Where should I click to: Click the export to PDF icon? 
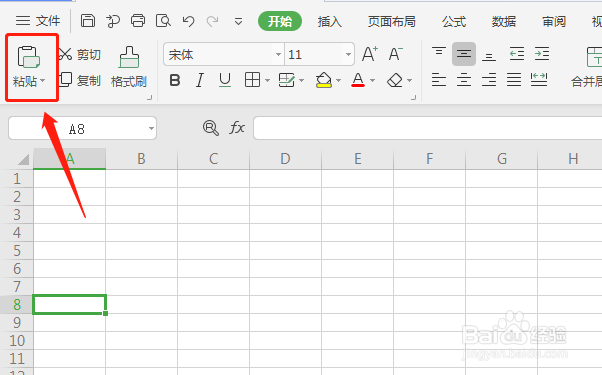click(113, 21)
